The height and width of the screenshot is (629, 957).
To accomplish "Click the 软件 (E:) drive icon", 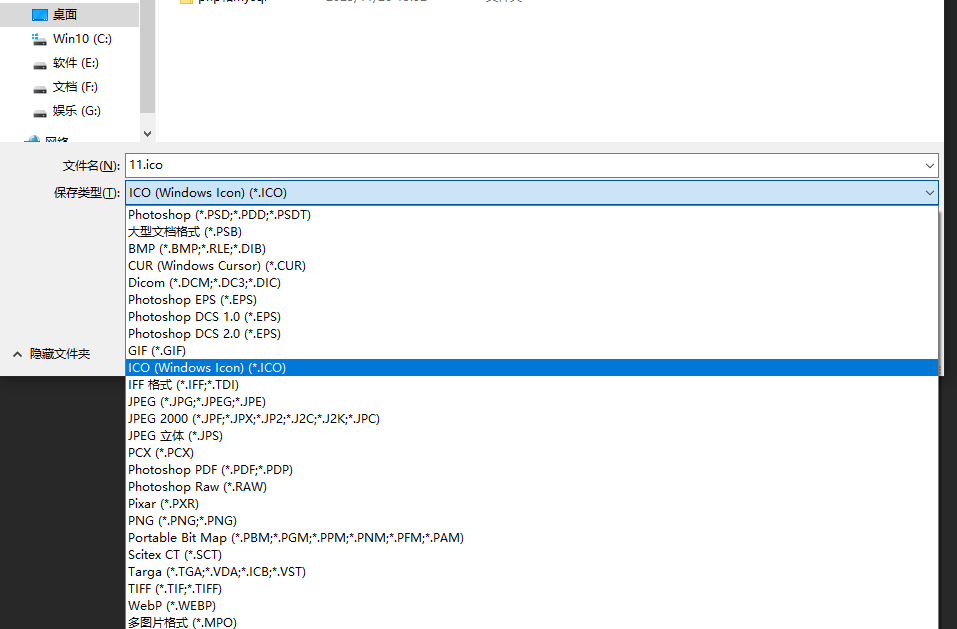I will pos(39,63).
